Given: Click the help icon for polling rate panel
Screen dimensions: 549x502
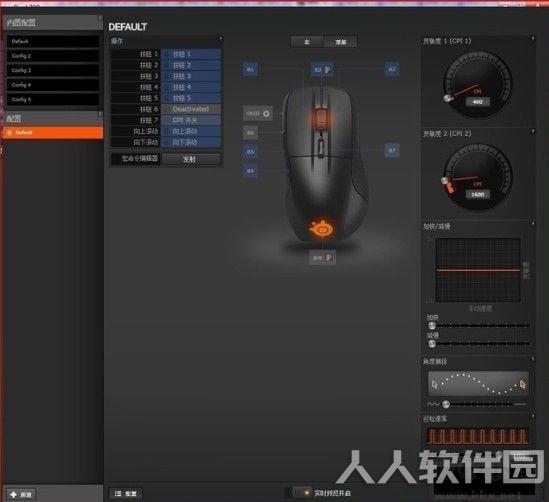Looking at the screenshot, I should tap(533, 416).
